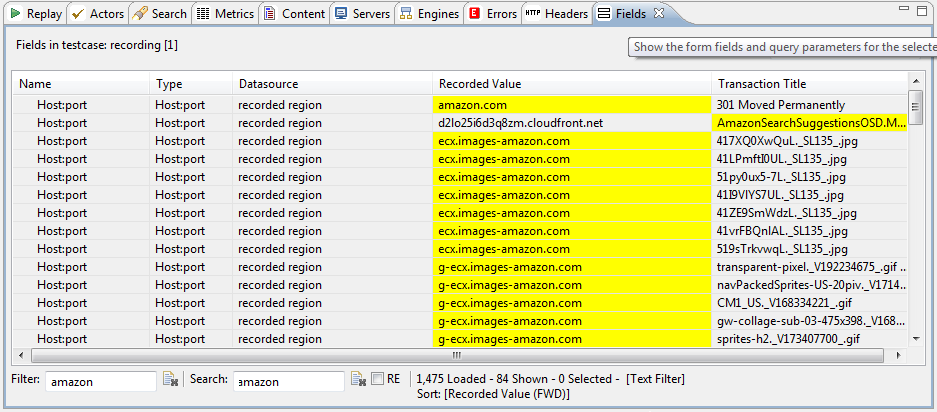
Task: Sort by the Transaction Title column header
Action: pos(810,84)
